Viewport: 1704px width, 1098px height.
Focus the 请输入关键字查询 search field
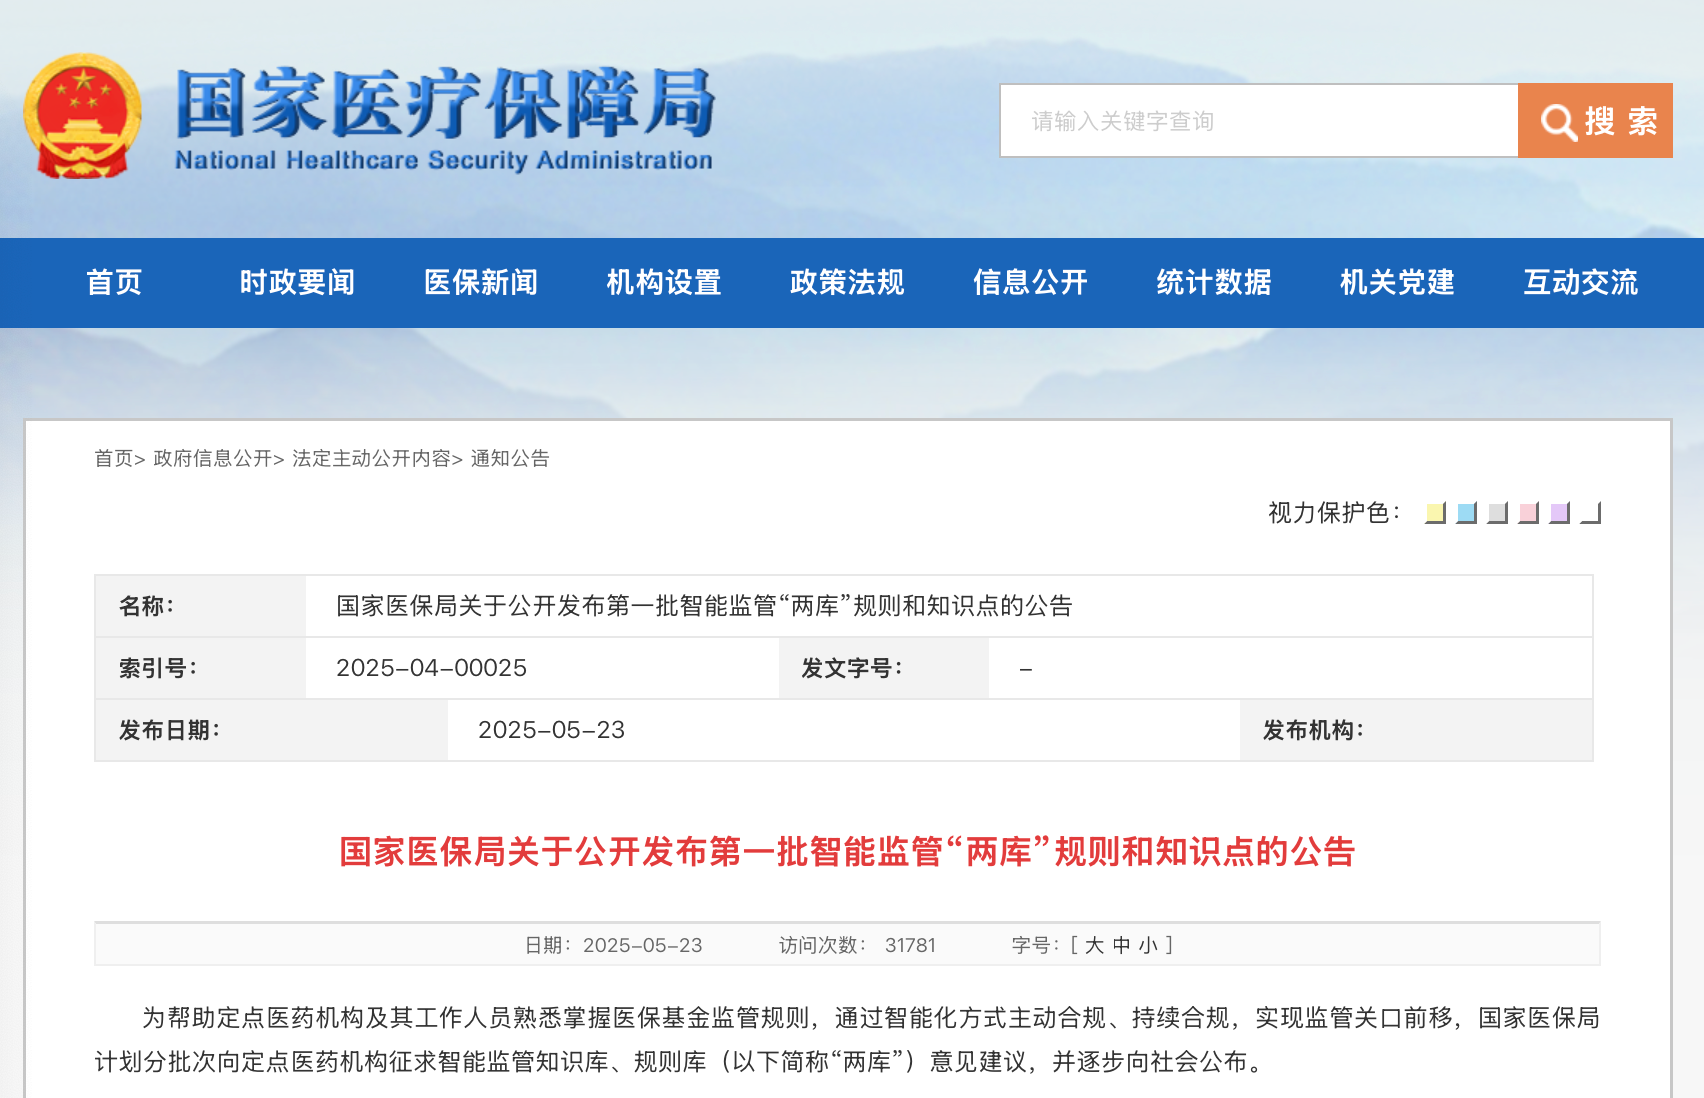pyautogui.click(x=1259, y=120)
